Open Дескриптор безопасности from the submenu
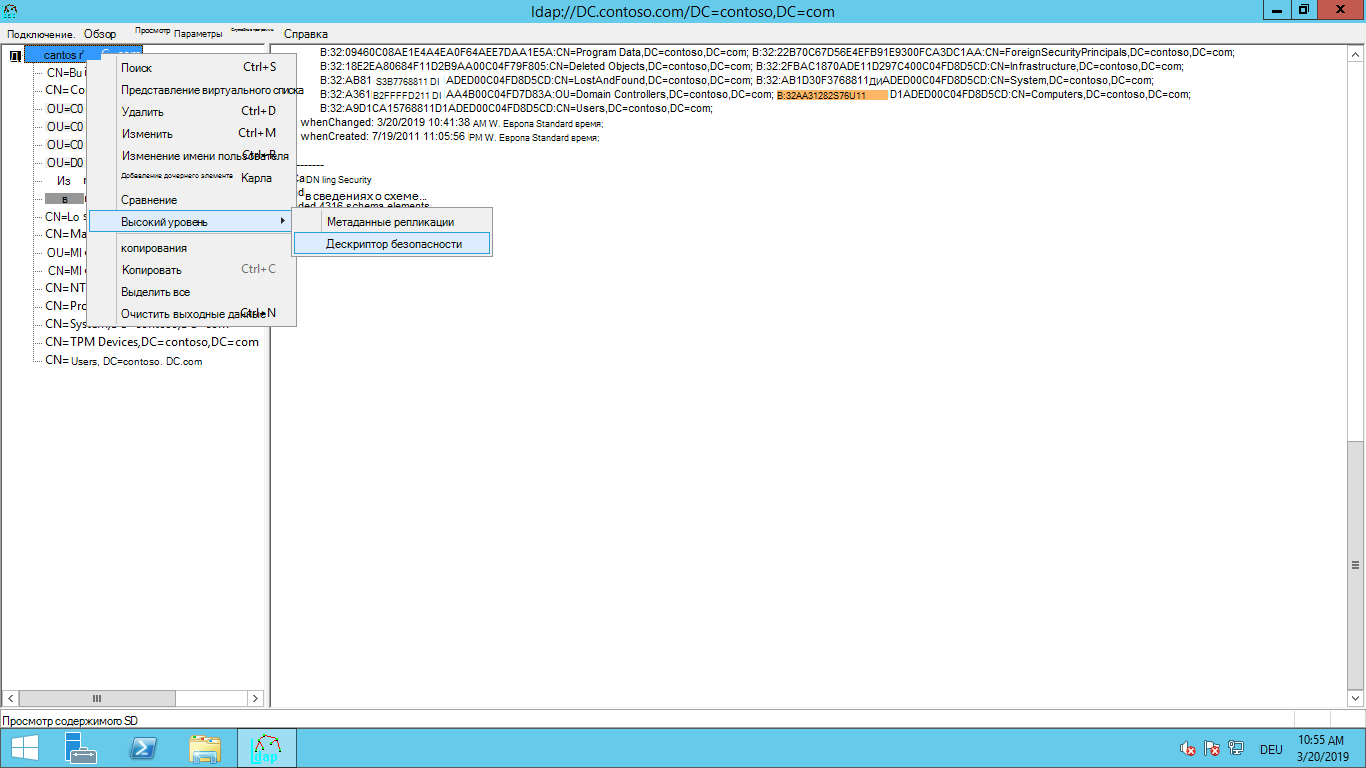1366x768 pixels. (x=392, y=243)
